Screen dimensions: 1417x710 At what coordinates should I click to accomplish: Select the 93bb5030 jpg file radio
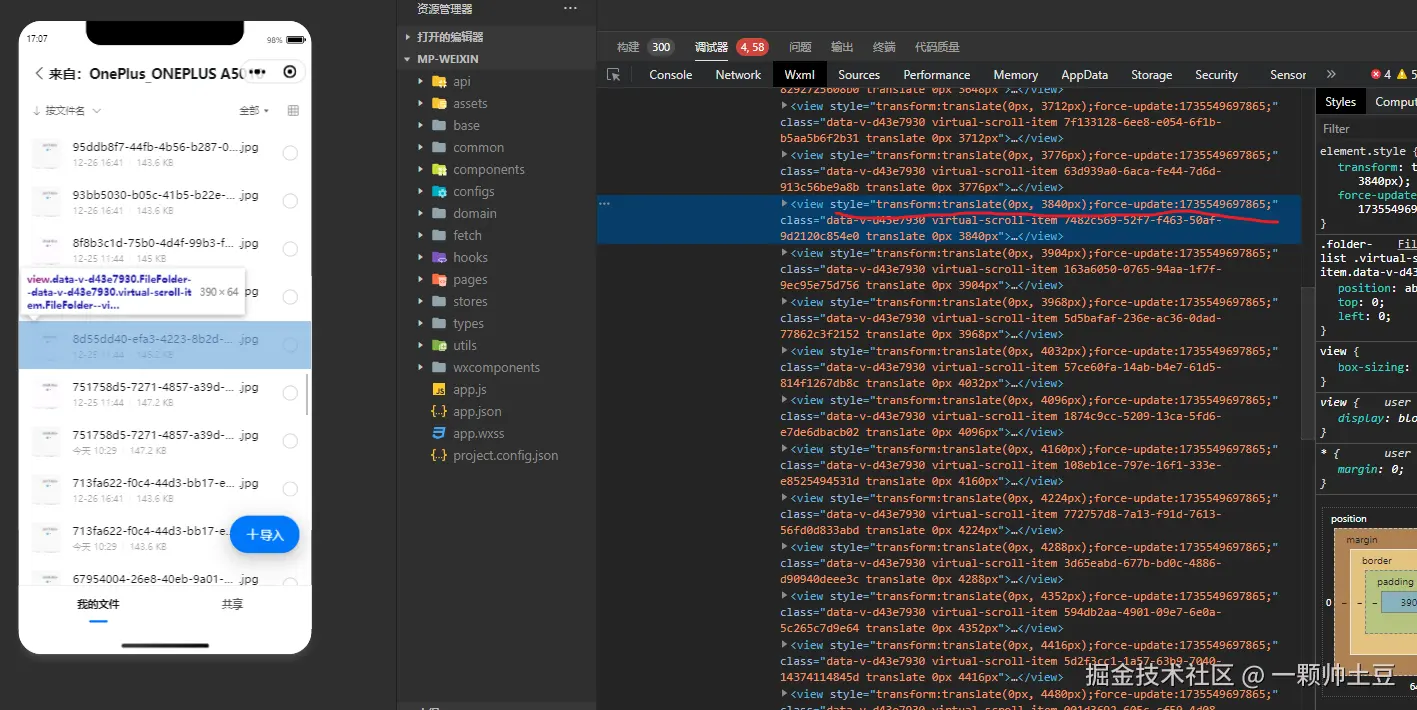pyautogui.click(x=290, y=201)
